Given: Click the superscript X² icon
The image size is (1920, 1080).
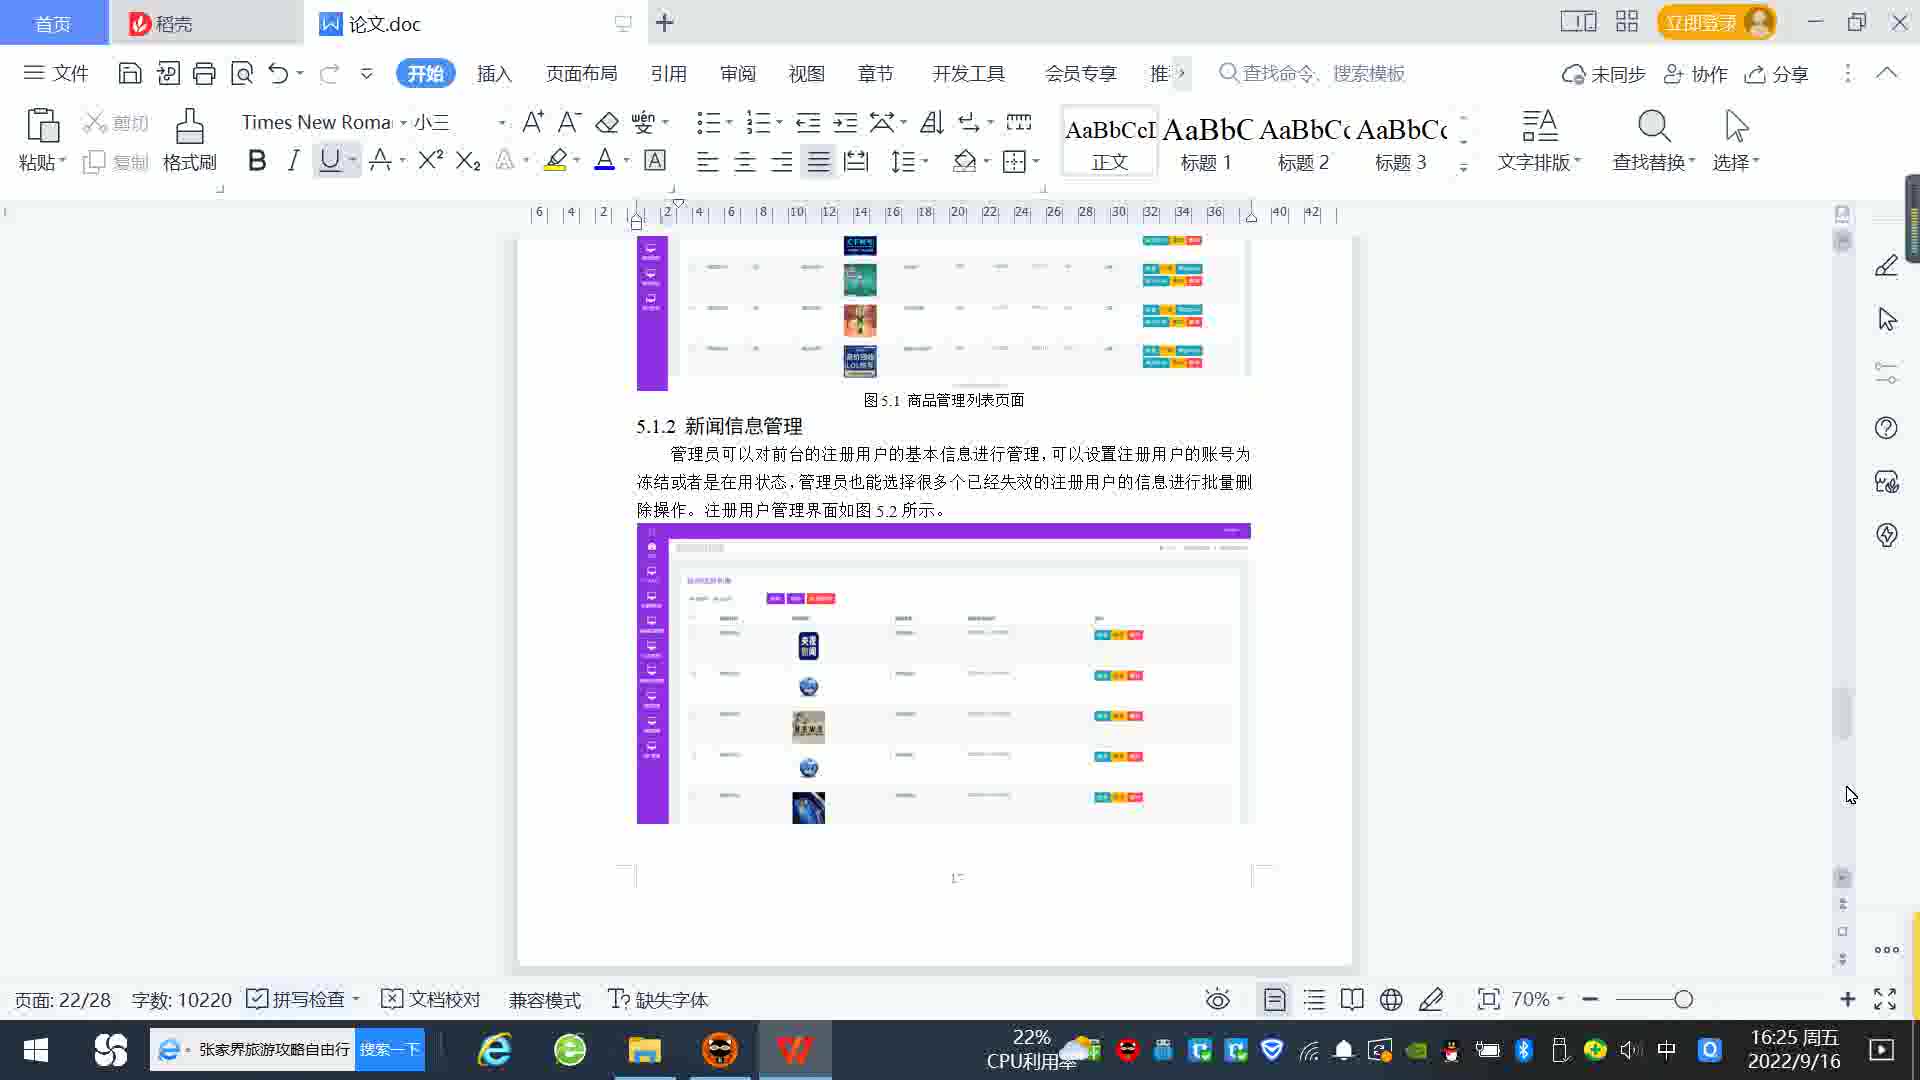Looking at the screenshot, I should (430, 160).
